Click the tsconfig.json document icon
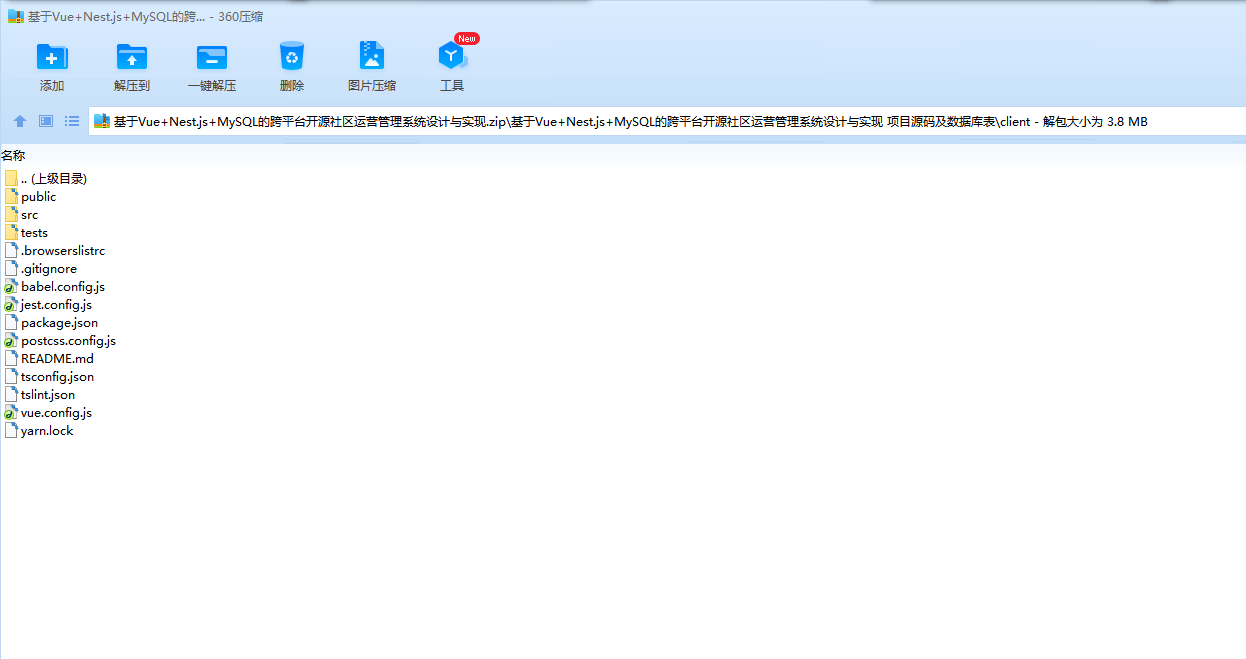 pos(11,377)
